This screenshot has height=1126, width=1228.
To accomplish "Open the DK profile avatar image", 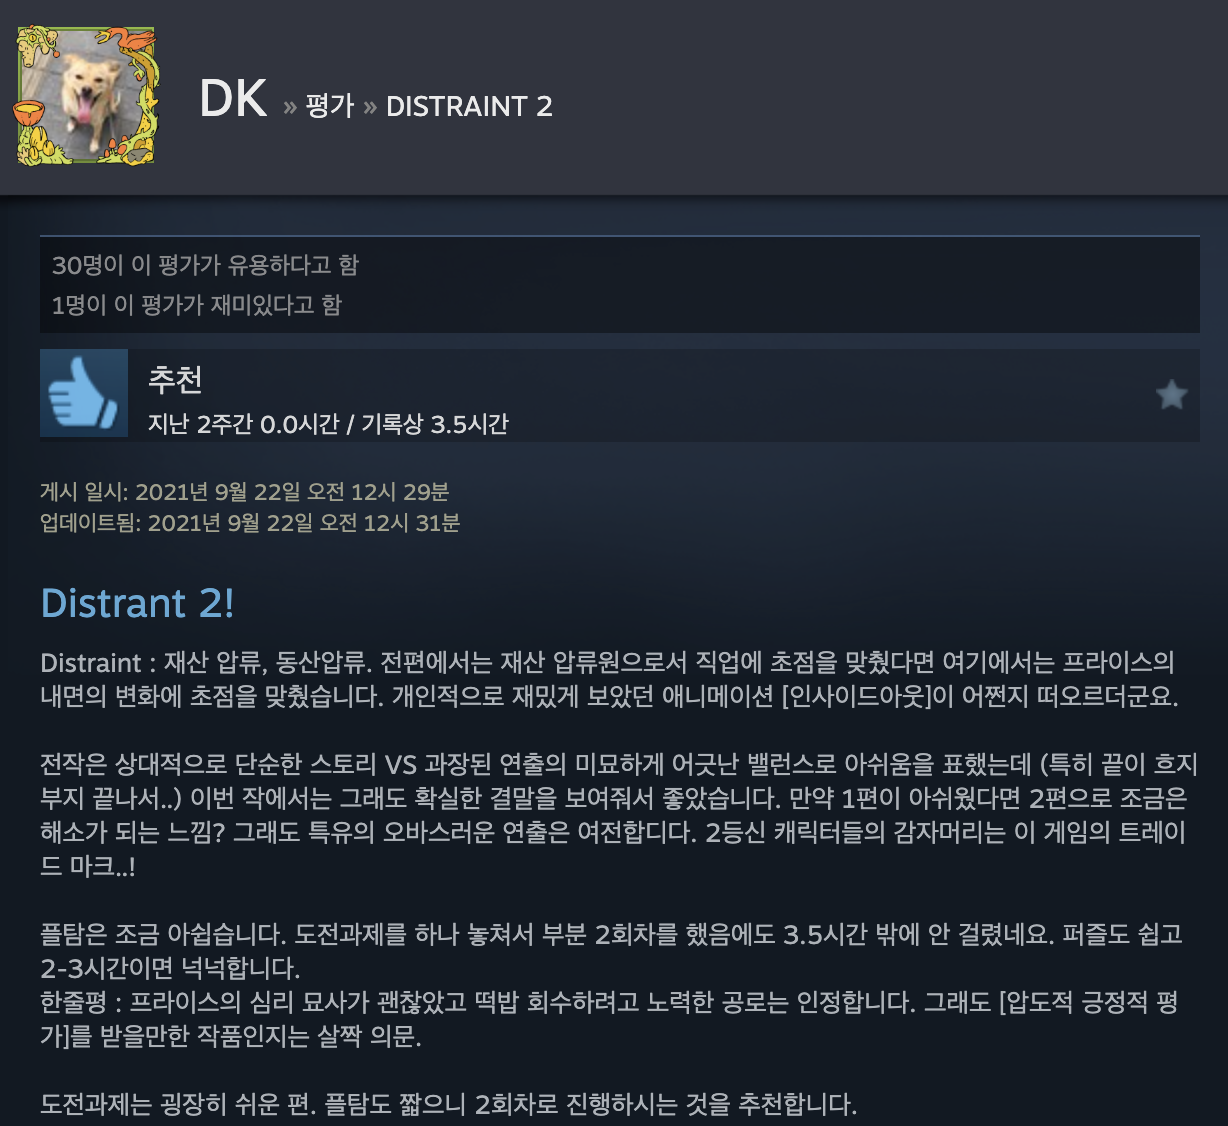I will click(x=86, y=96).
